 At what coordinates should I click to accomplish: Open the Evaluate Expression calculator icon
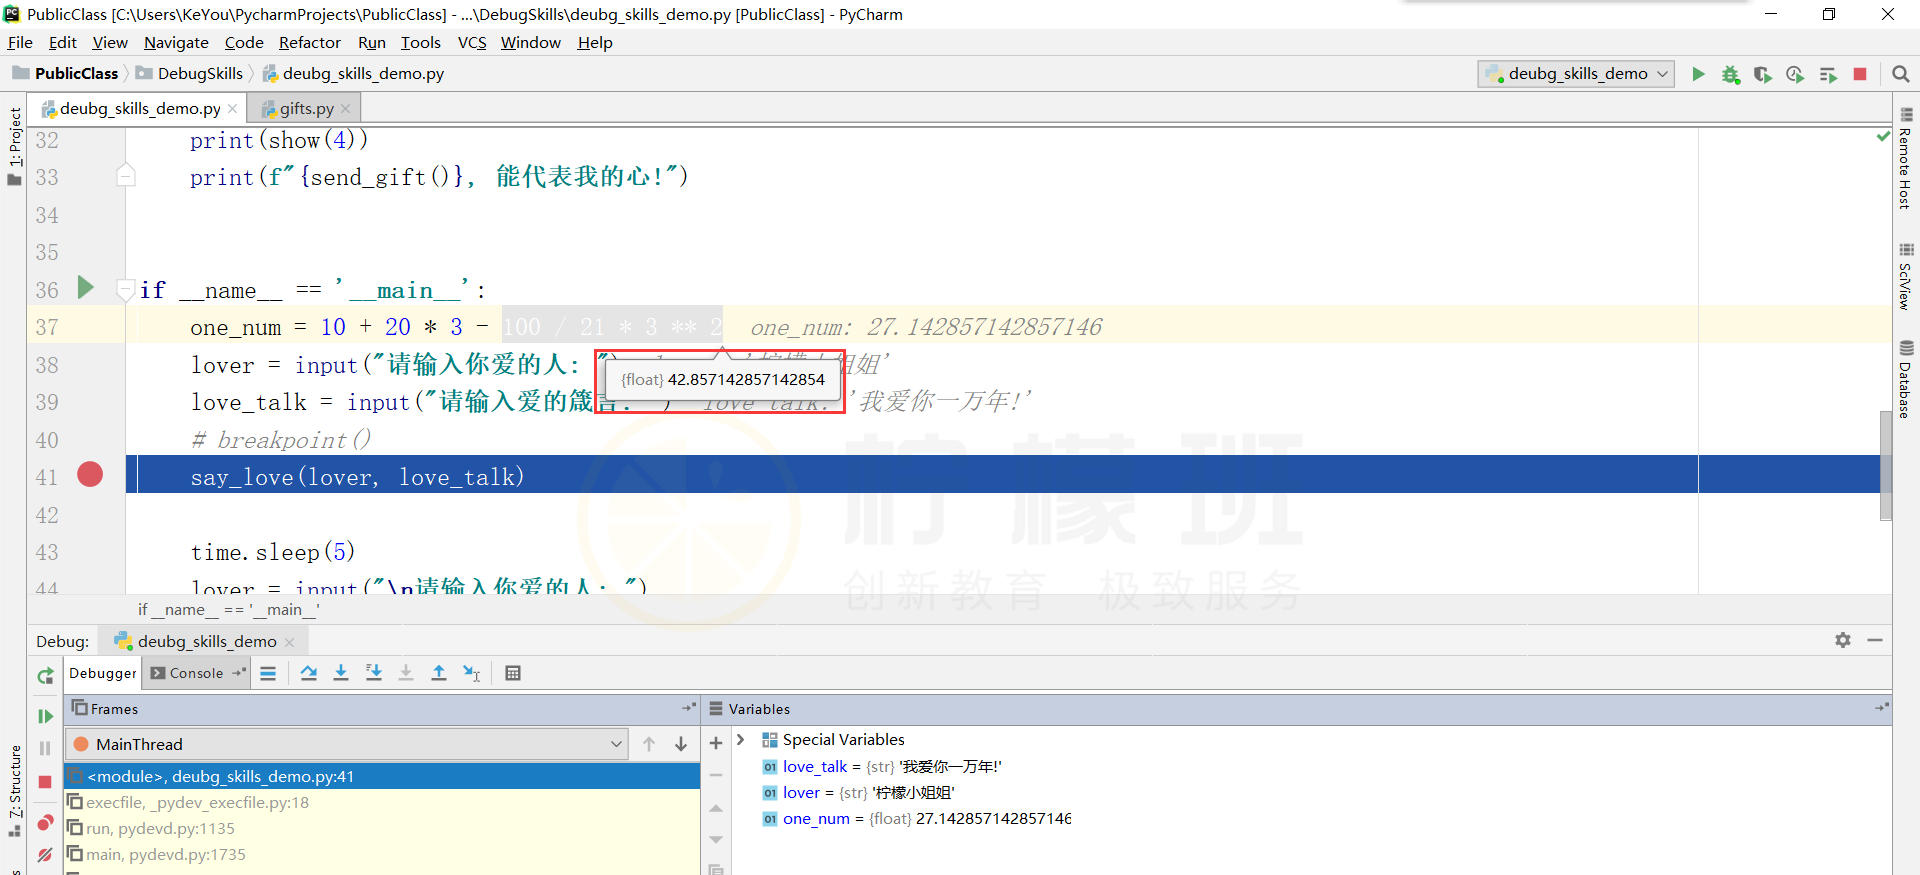(x=513, y=673)
